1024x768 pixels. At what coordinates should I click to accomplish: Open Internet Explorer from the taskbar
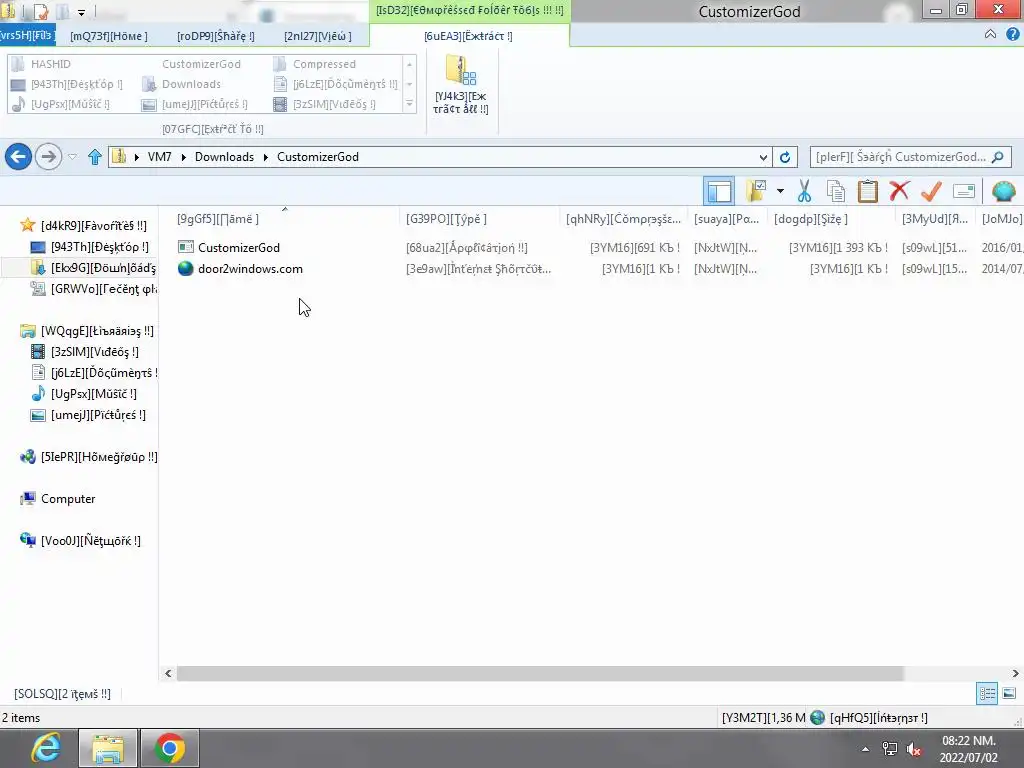tap(45, 748)
